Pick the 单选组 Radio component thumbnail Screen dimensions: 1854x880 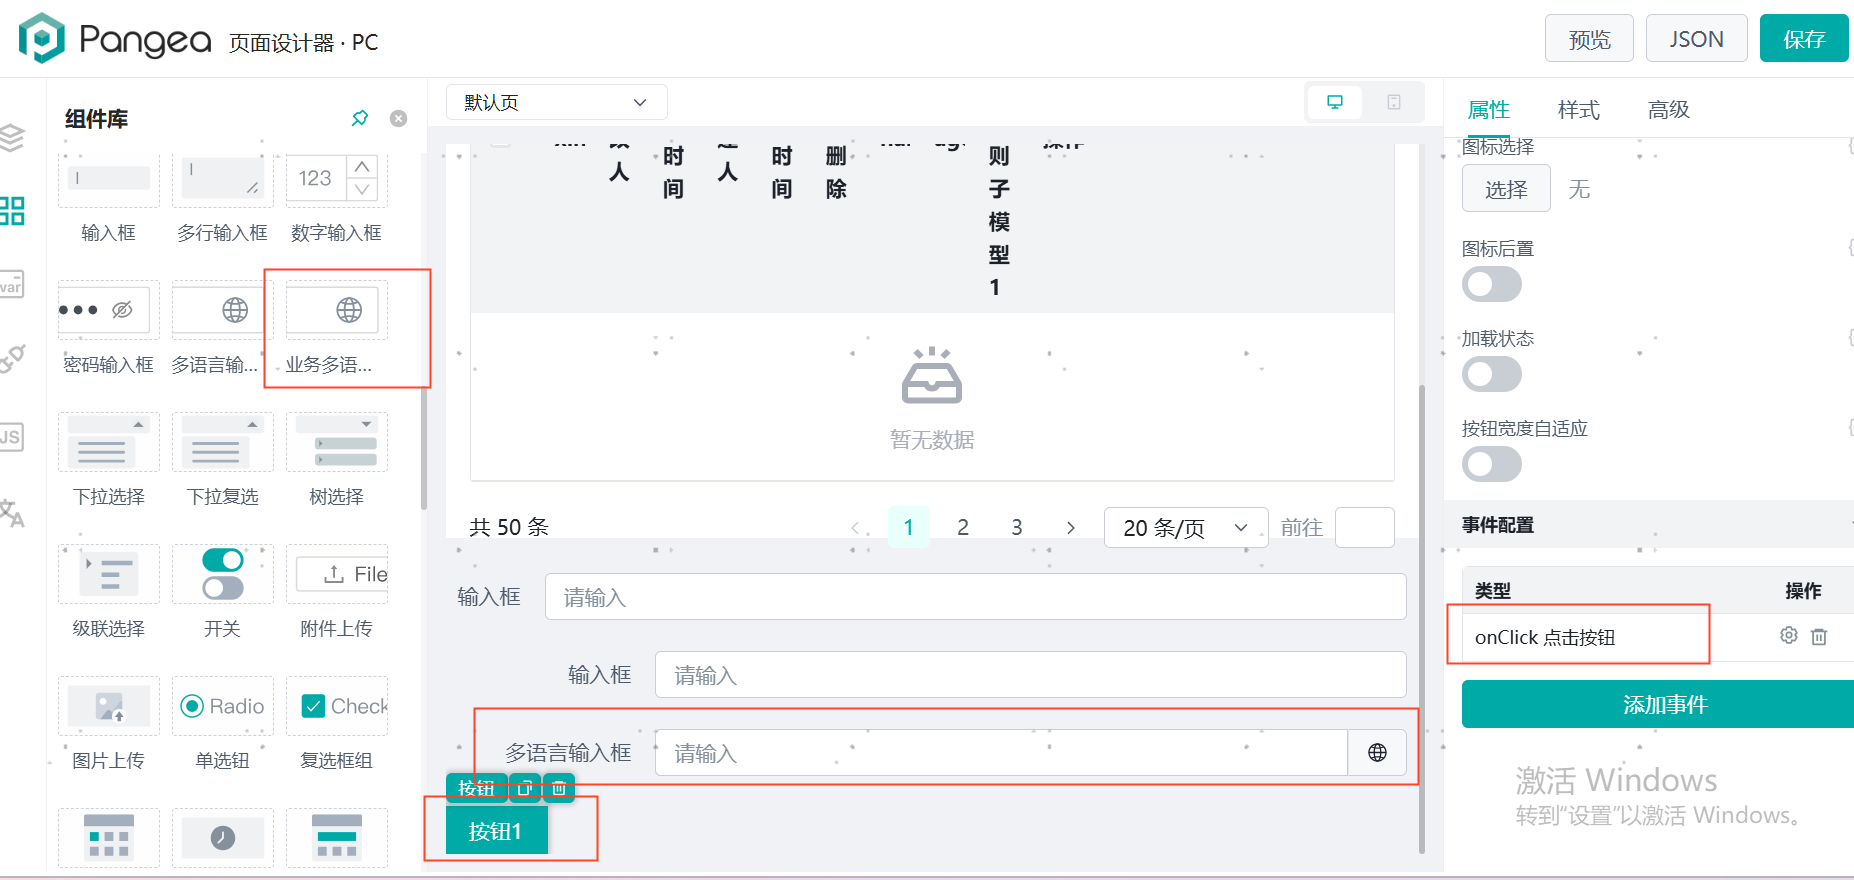pos(223,706)
